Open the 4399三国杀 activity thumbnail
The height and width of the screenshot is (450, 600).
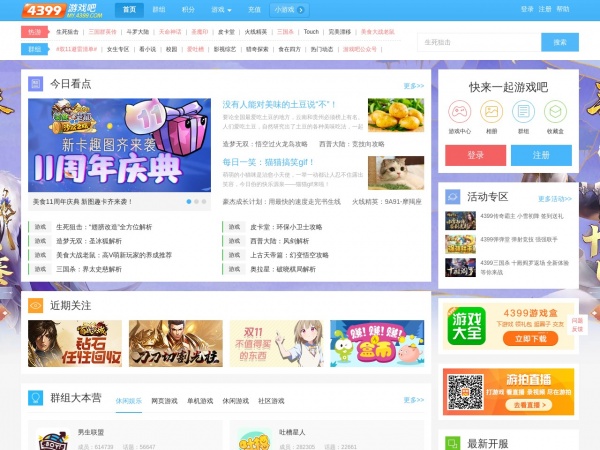pyautogui.click(x=460, y=267)
